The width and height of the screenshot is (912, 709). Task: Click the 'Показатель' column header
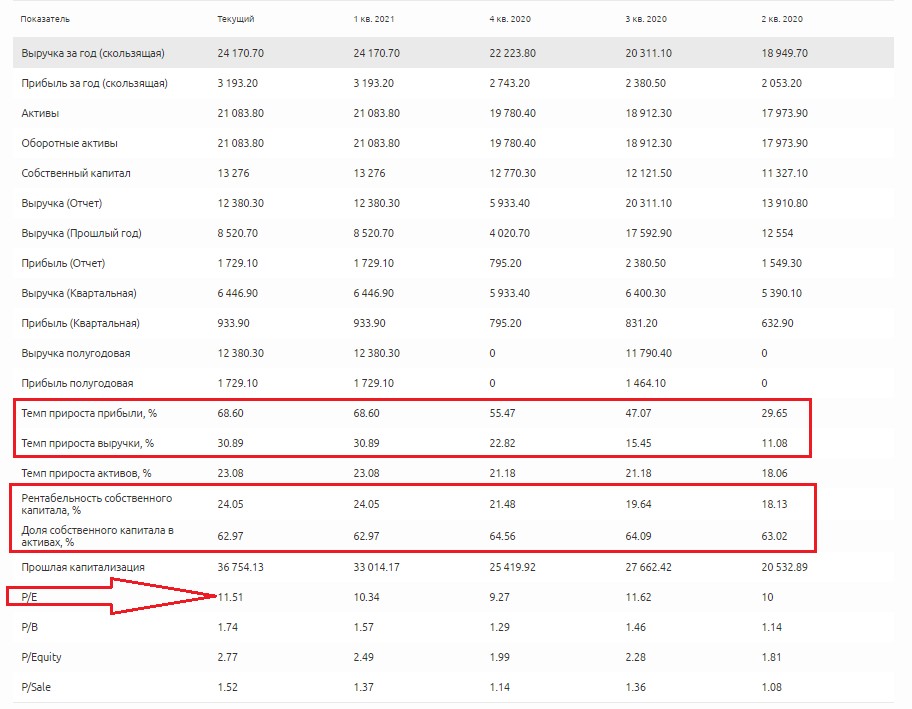45,19
